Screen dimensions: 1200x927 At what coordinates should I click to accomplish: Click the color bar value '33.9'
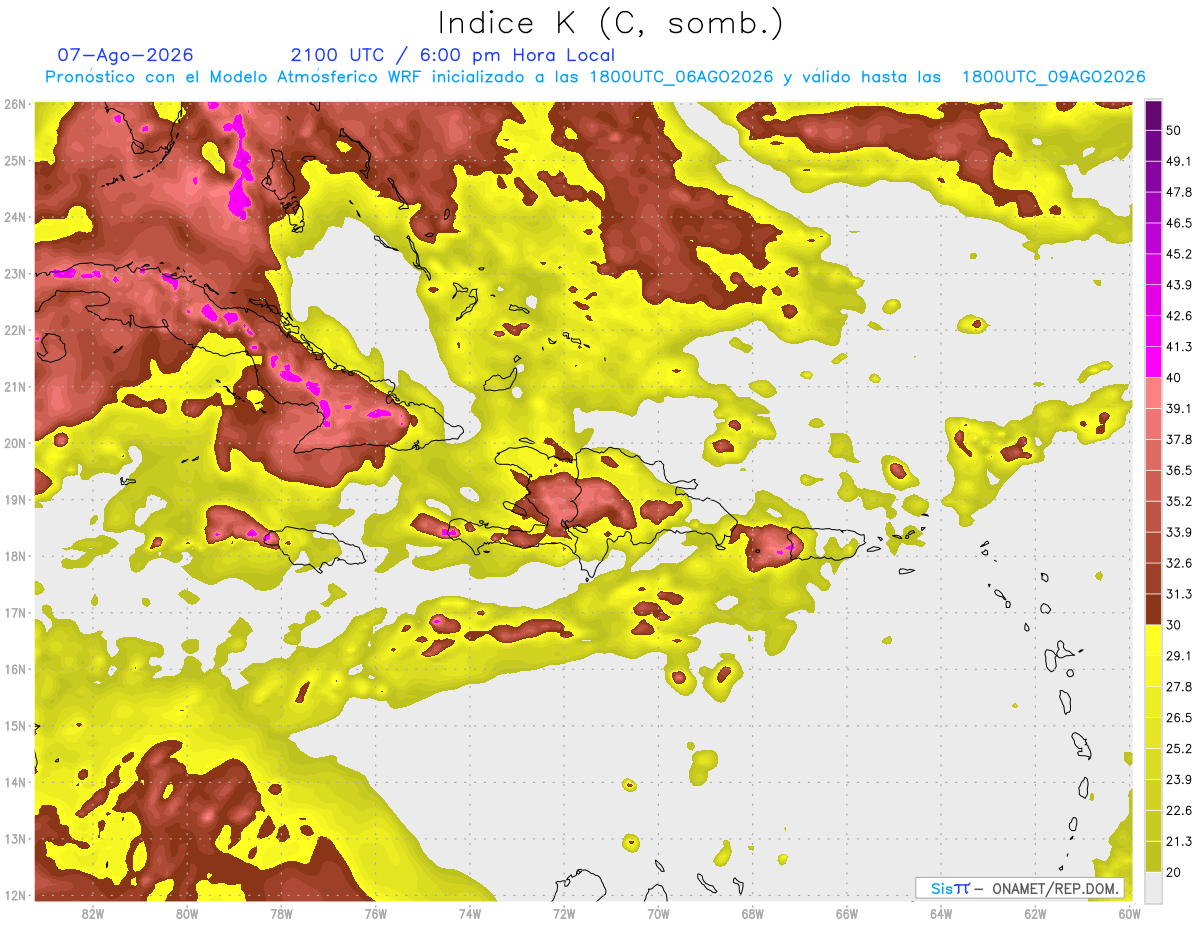pyautogui.click(x=1179, y=532)
